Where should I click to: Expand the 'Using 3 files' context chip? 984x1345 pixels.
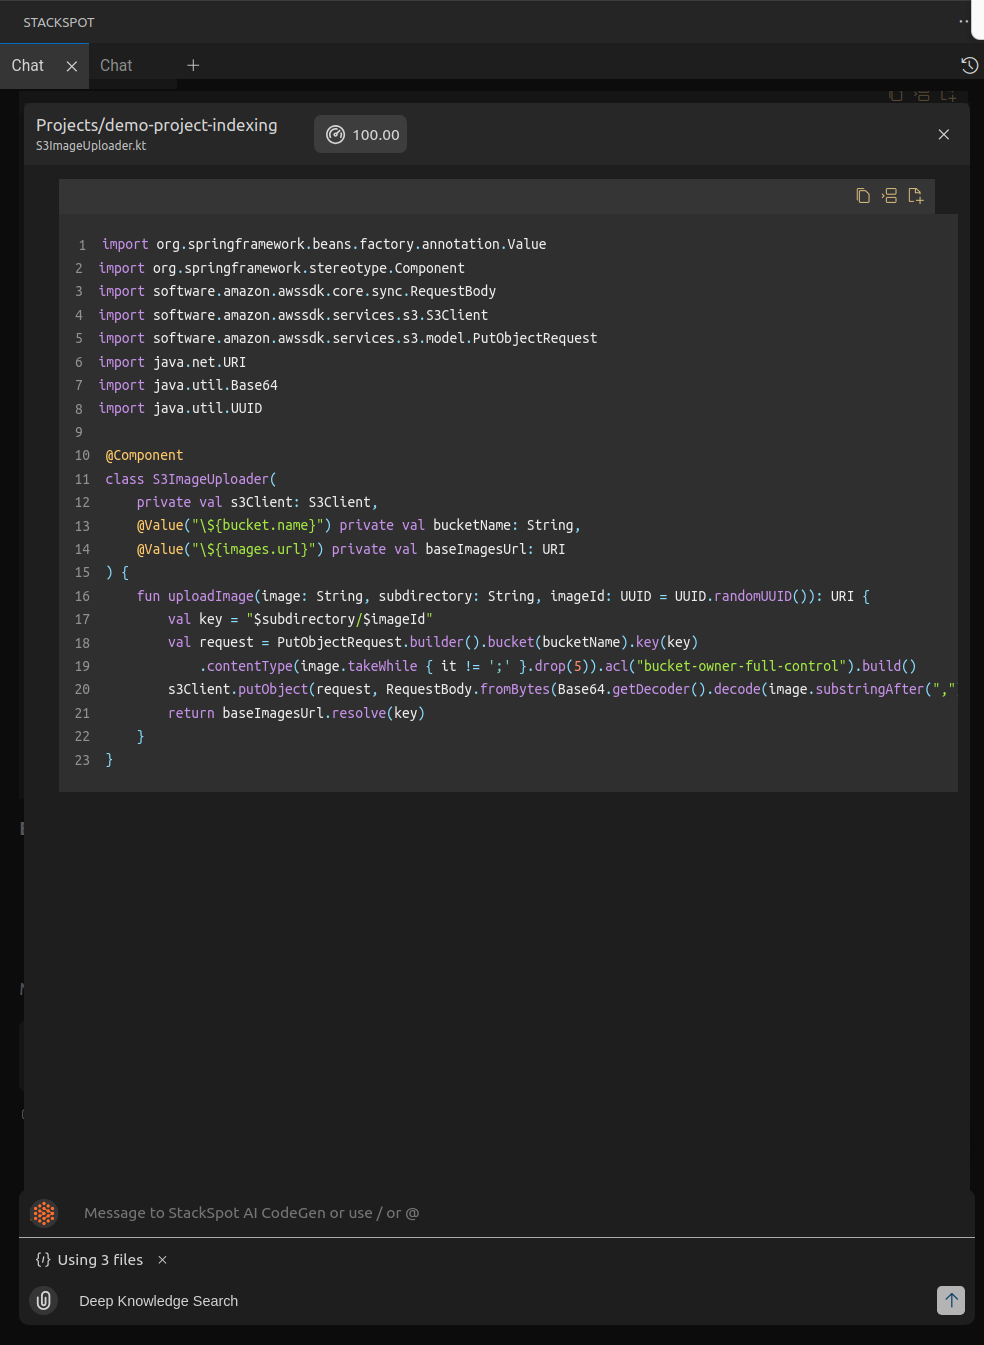click(x=99, y=1260)
